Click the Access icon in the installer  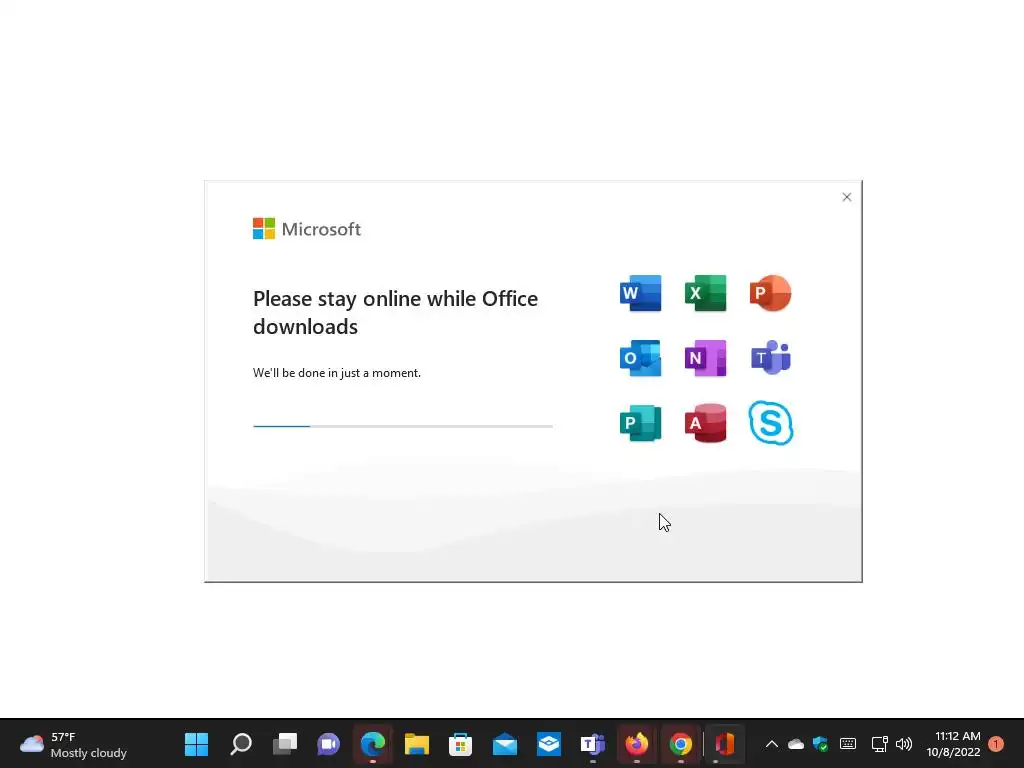coord(705,423)
